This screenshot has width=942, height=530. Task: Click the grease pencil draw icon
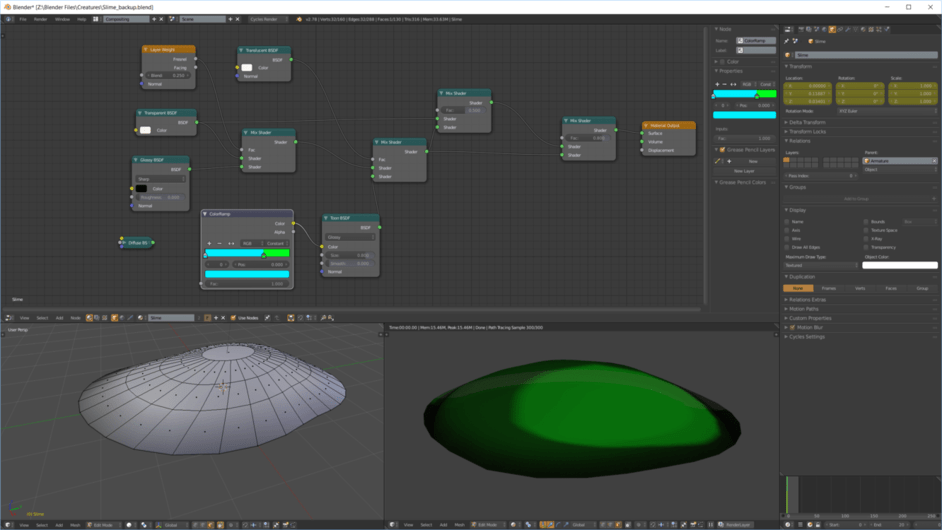pyautogui.click(x=717, y=161)
